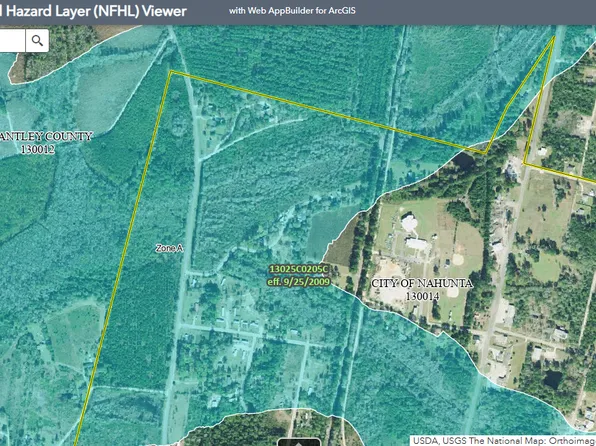
Task: Click 'with Web AppBuilder for ArcGIS' subtitle
Action: 292,11
